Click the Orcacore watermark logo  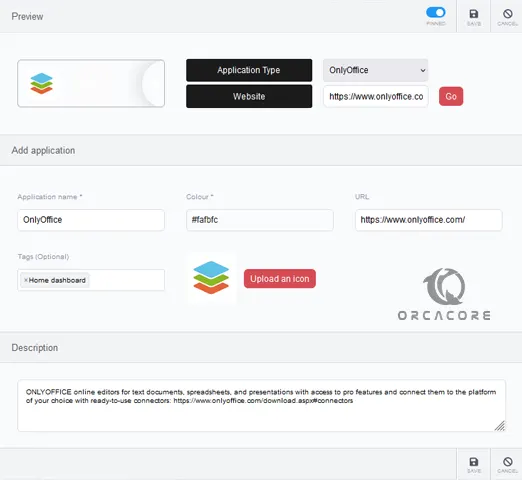444,294
